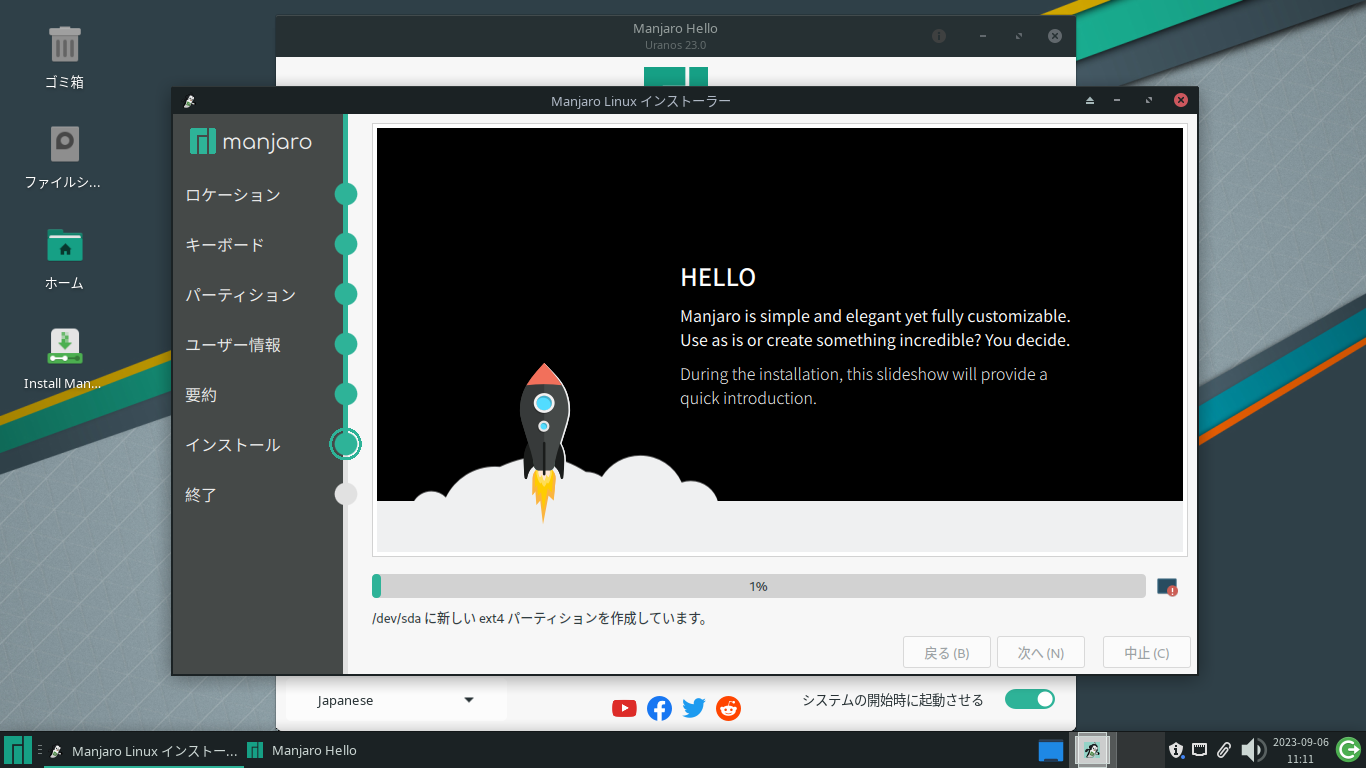
Task: Maximize the Manjaro installer window
Action: [x=1149, y=101]
